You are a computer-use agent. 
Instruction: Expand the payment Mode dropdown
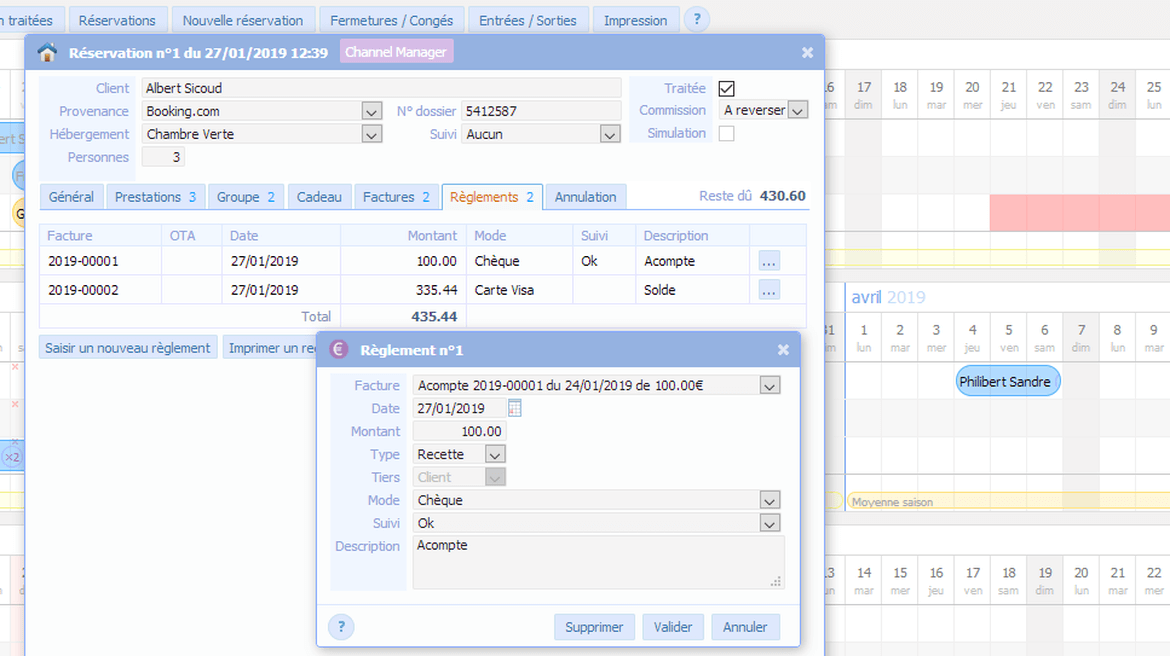[x=769, y=501]
